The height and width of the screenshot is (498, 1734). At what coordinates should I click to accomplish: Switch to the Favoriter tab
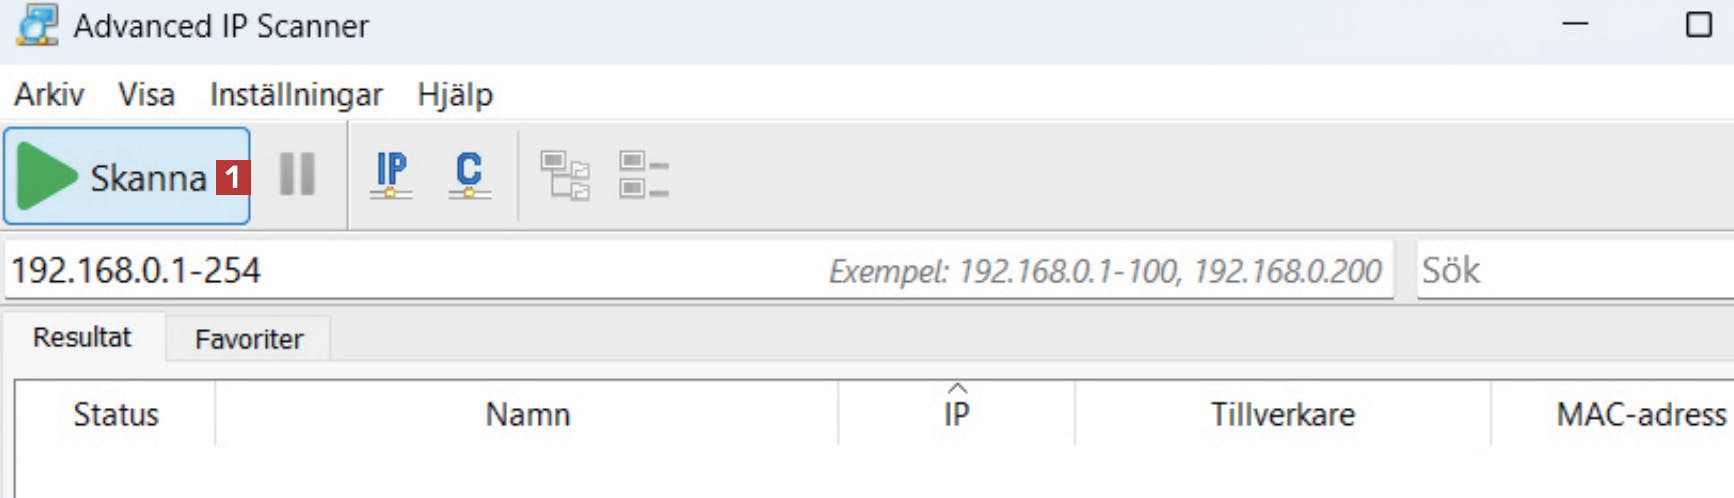[x=249, y=339]
